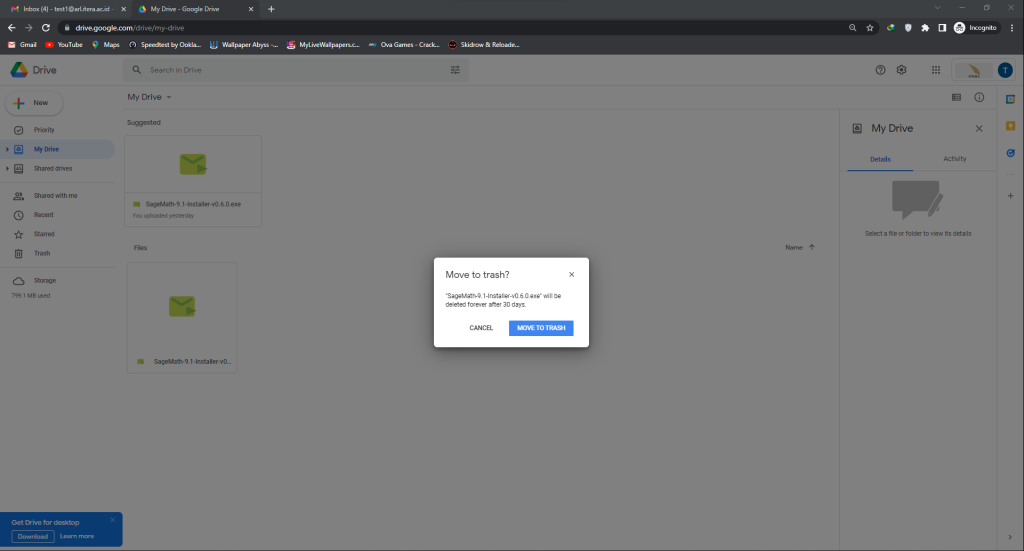Reverse sort direction arrow beside Name
The width and height of the screenshot is (1024, 551).
point(811,247)
